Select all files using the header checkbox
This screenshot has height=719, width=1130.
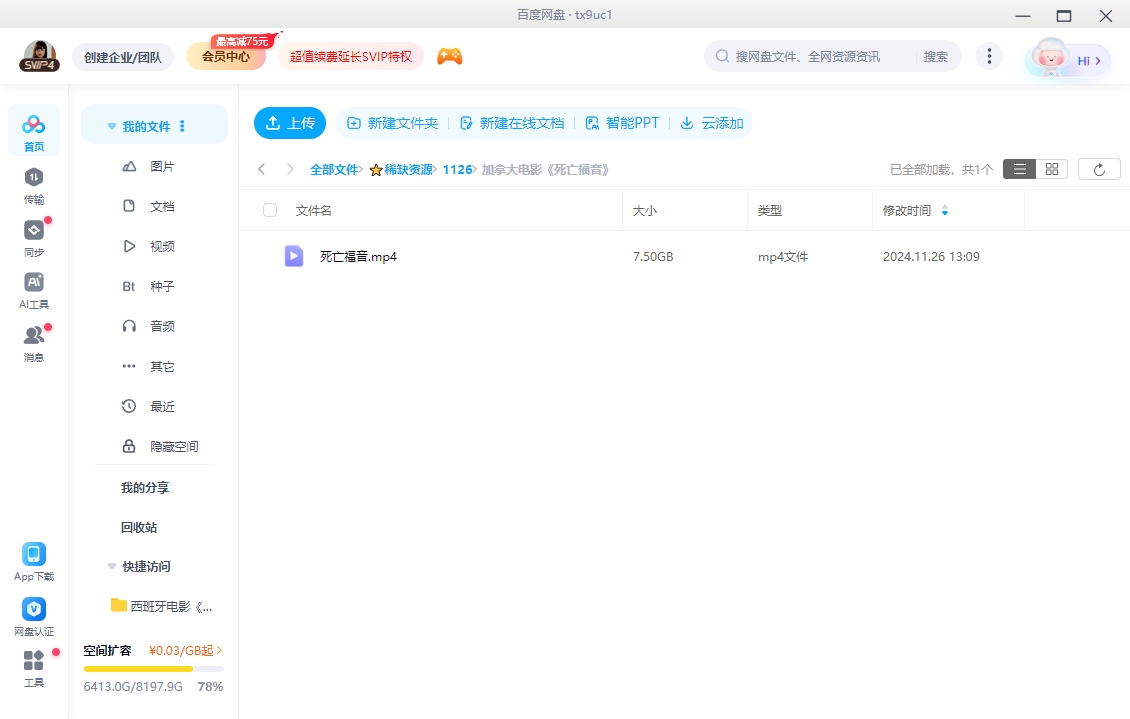(x=268, y=210)
